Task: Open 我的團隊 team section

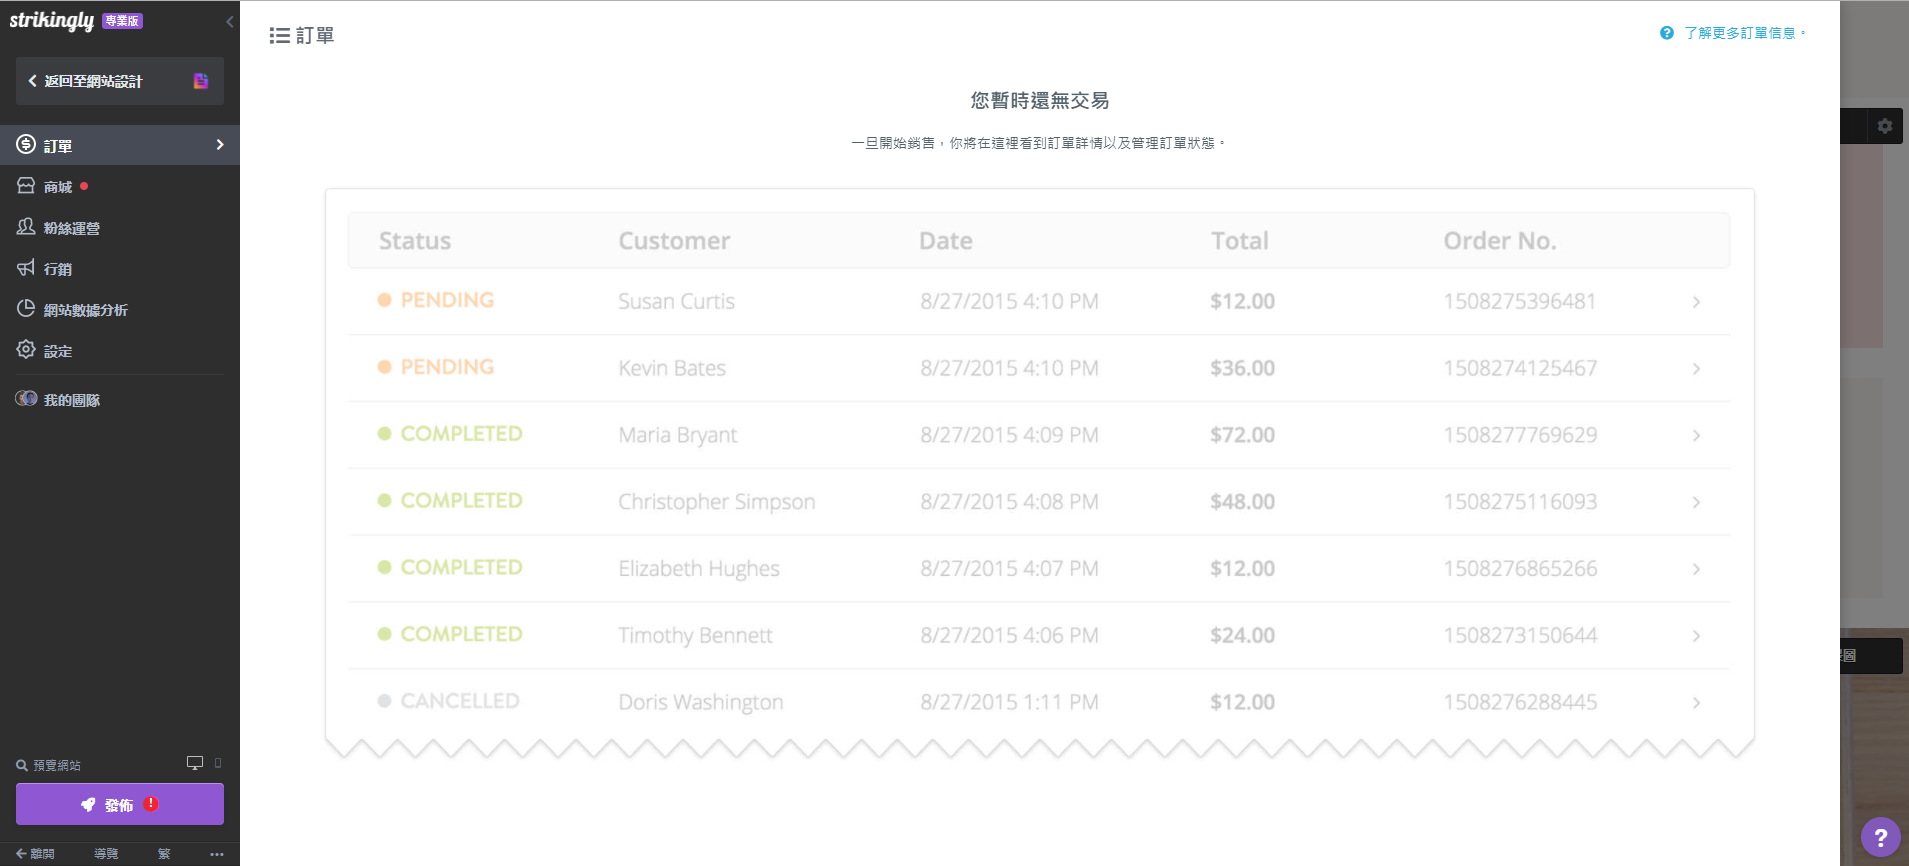Action: [70, 400]
